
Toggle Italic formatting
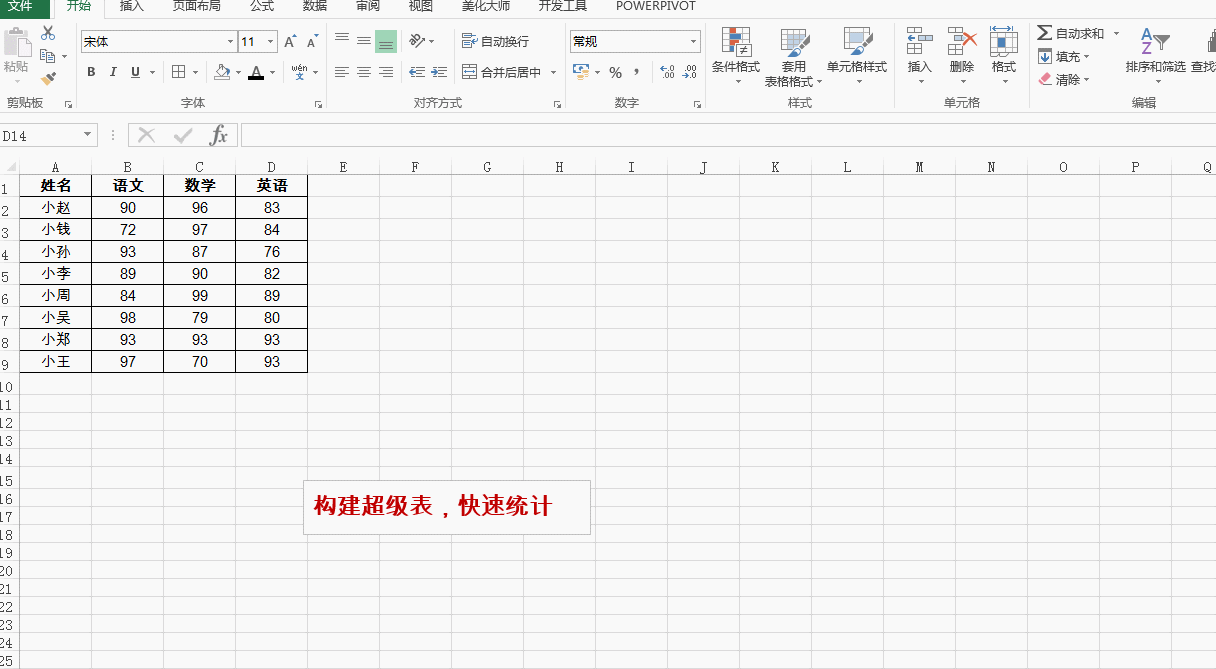[113, 72]
